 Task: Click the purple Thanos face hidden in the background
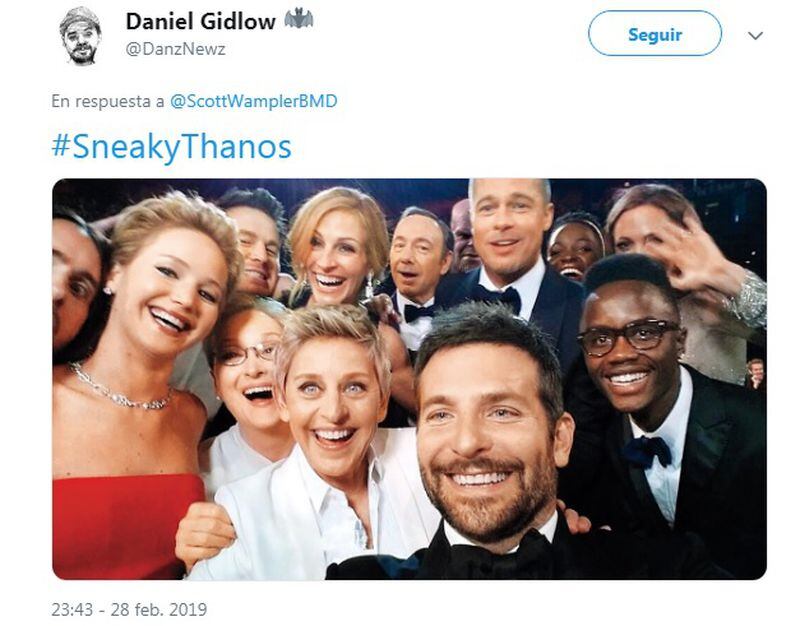point(462,237)
